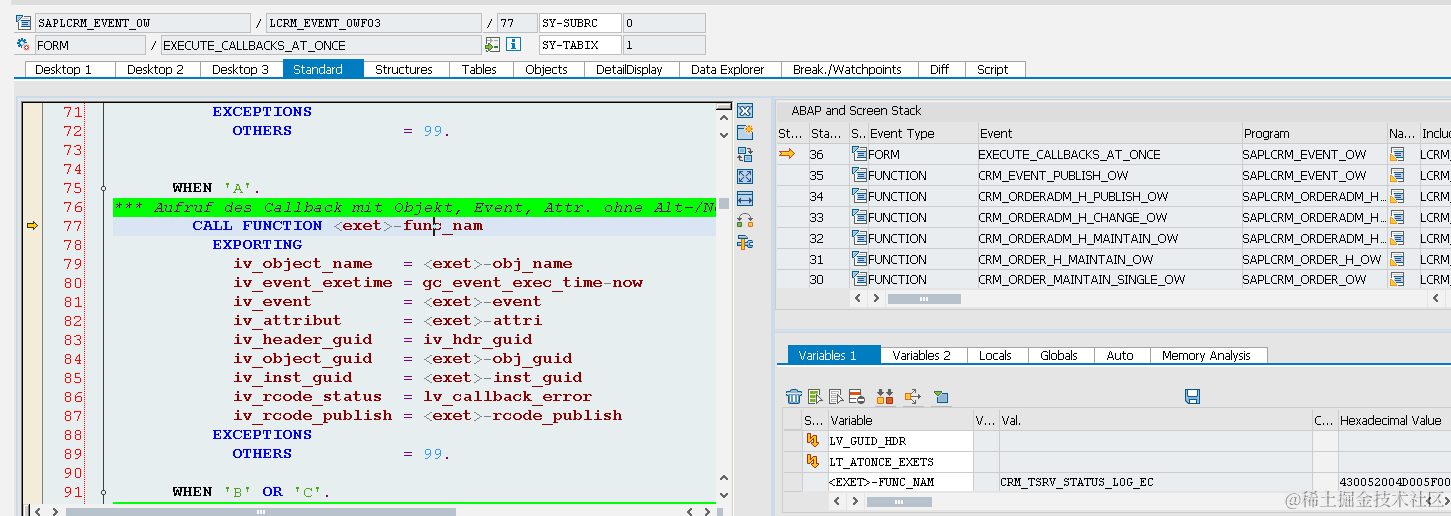The image size is (1451, 516).
Task: Open the blue info icon next to SY-TABIX
Action: pos(513,45)
